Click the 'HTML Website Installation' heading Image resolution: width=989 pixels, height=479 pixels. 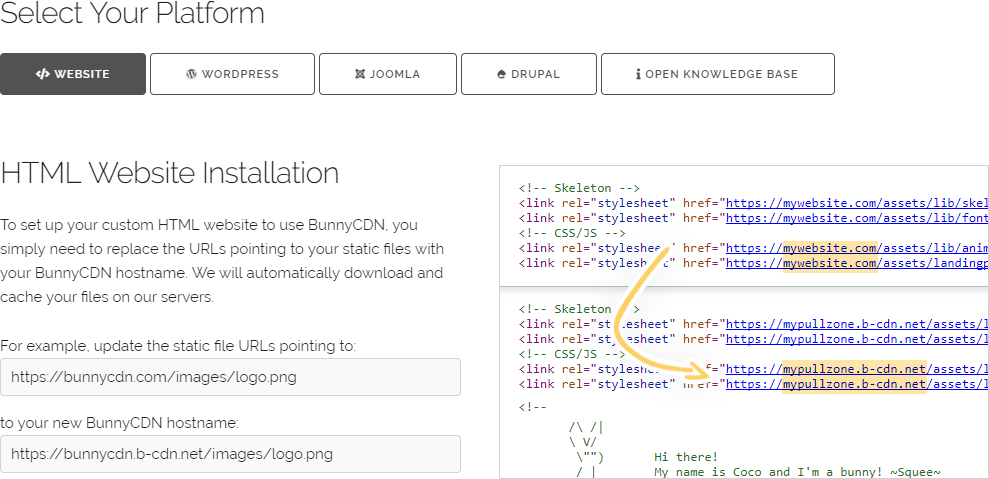pyautogui.click(x=170, y=173)
